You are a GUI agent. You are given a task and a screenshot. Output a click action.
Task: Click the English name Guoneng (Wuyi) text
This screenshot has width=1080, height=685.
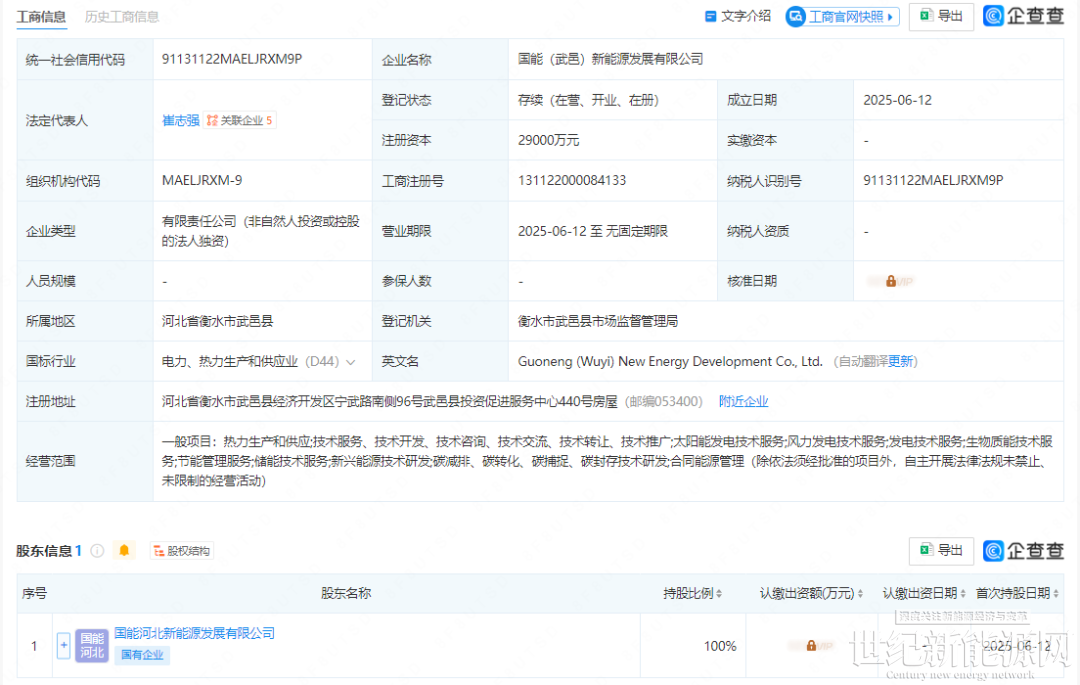click(x=670, y=361)
